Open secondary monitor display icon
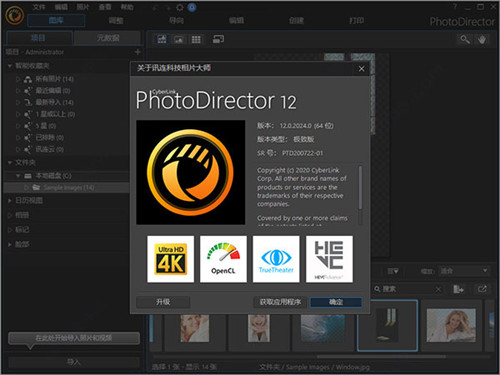The image size is (500, 375). 218,39
